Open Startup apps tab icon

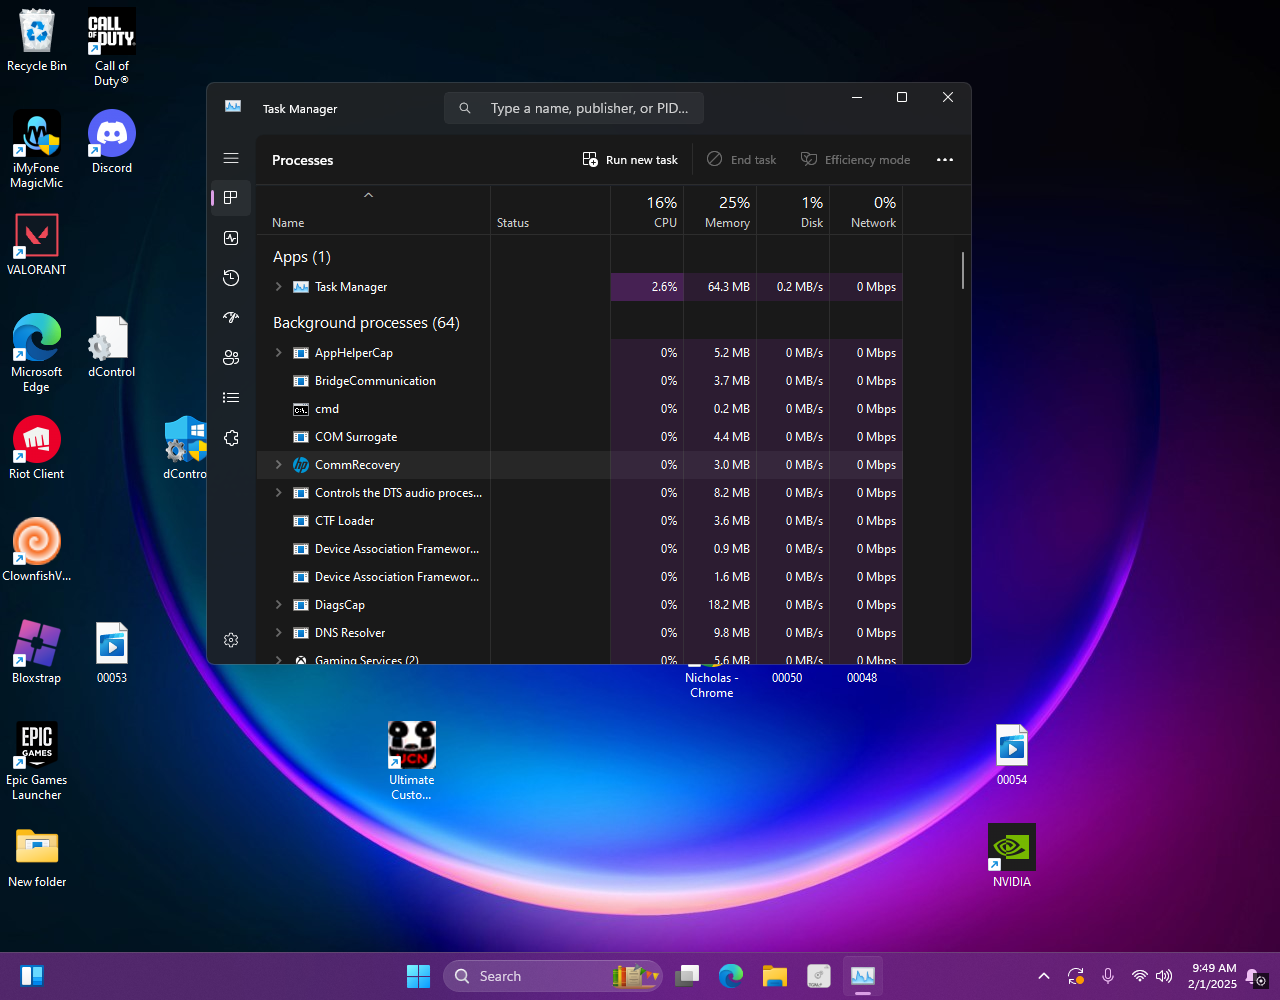[x=231, y=318]
